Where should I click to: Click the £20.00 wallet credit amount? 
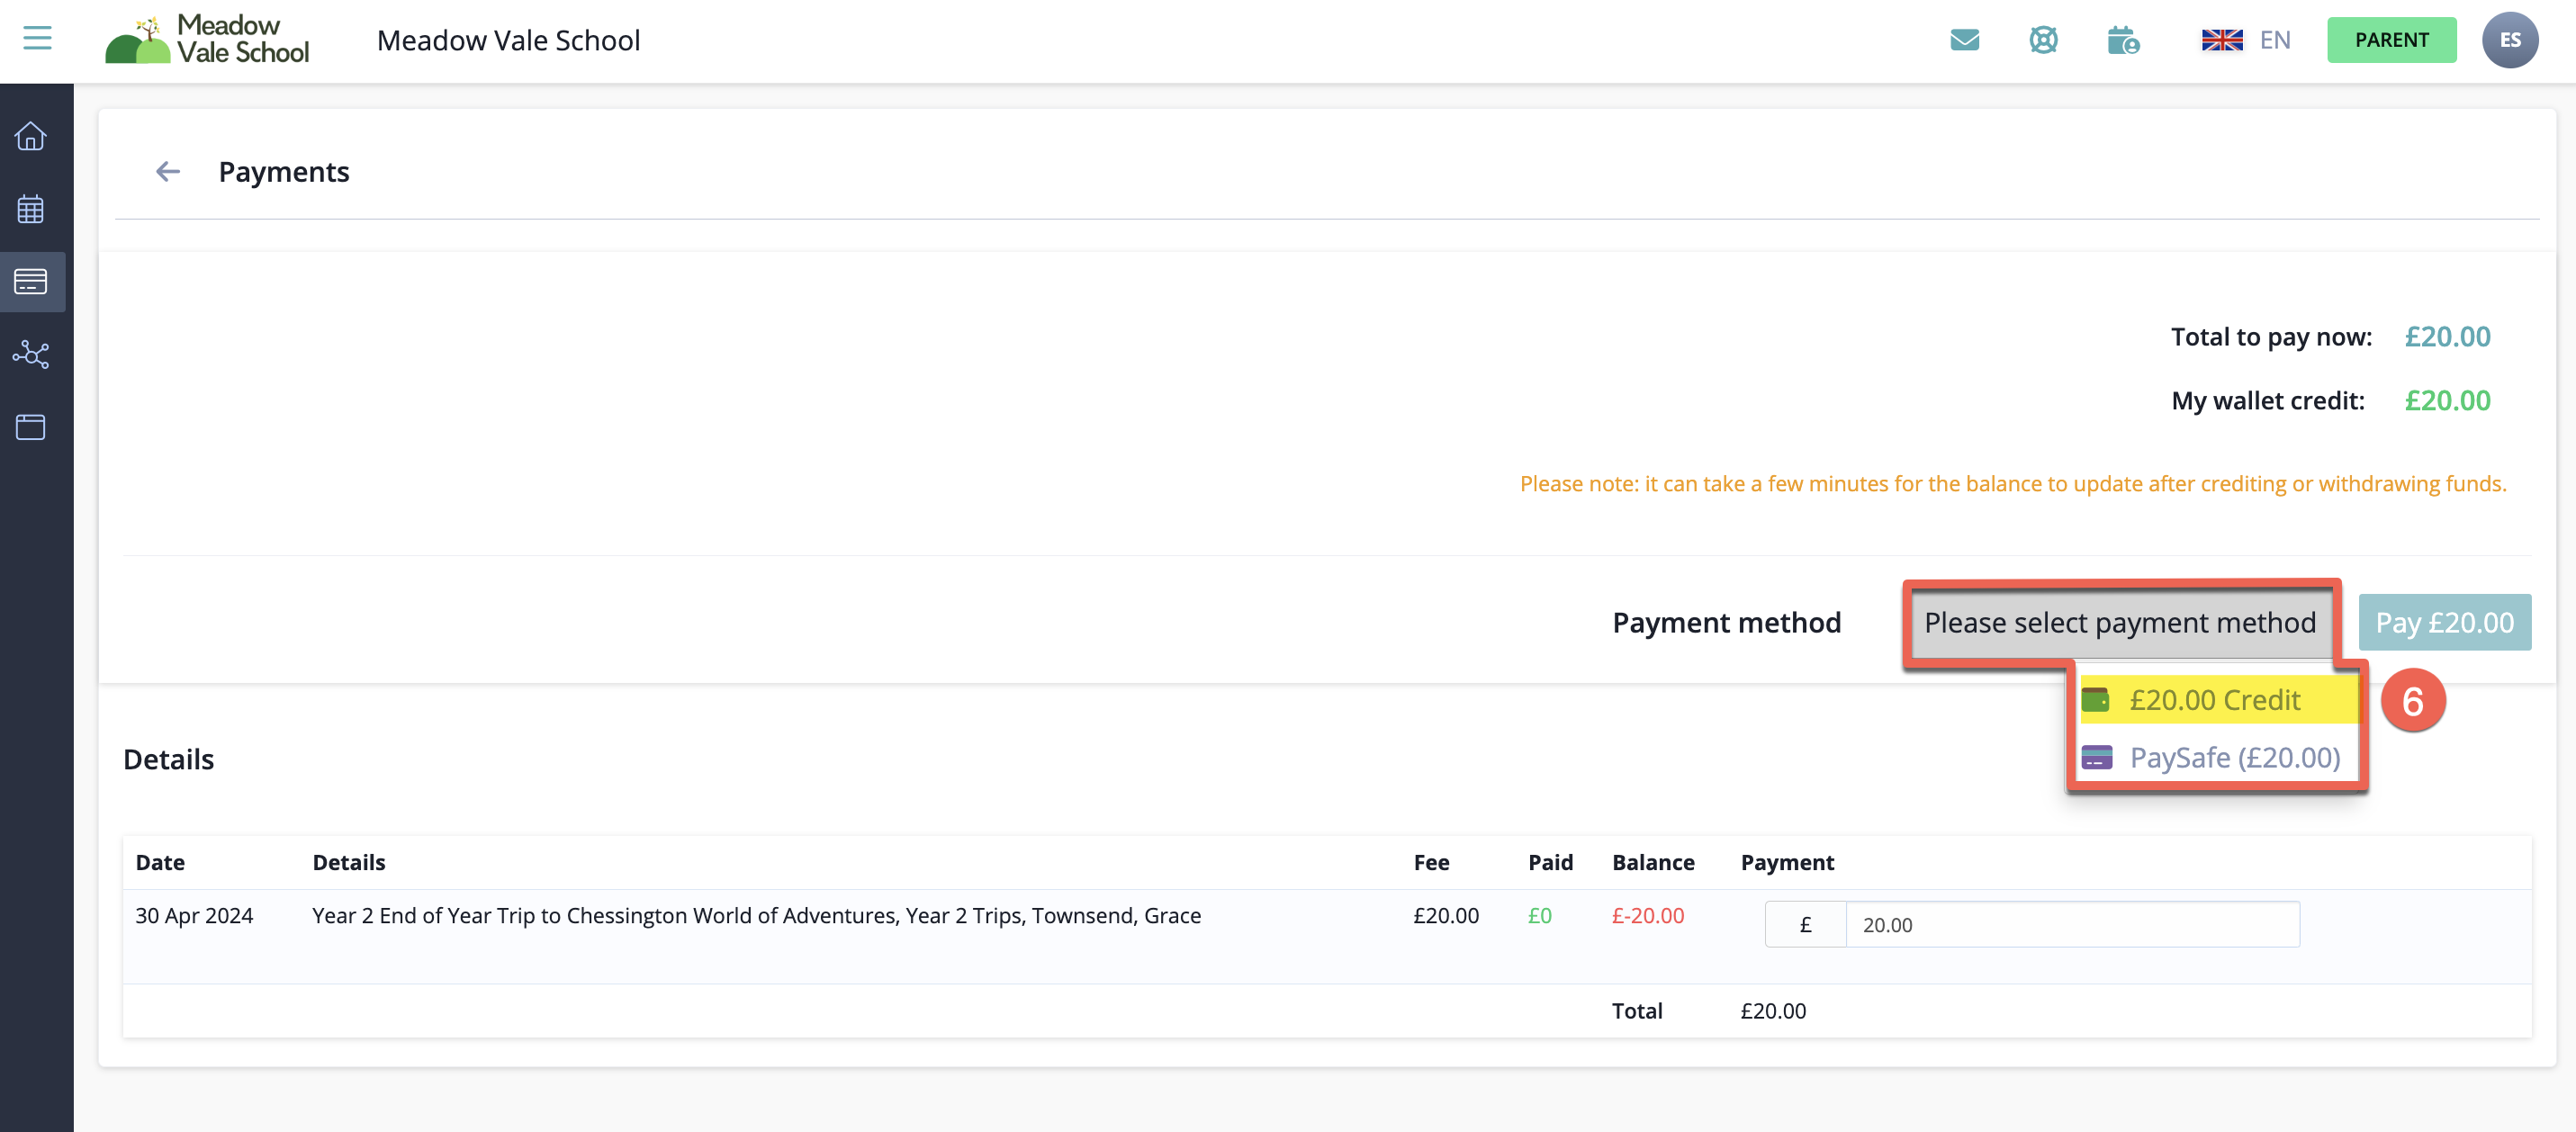2446,401
